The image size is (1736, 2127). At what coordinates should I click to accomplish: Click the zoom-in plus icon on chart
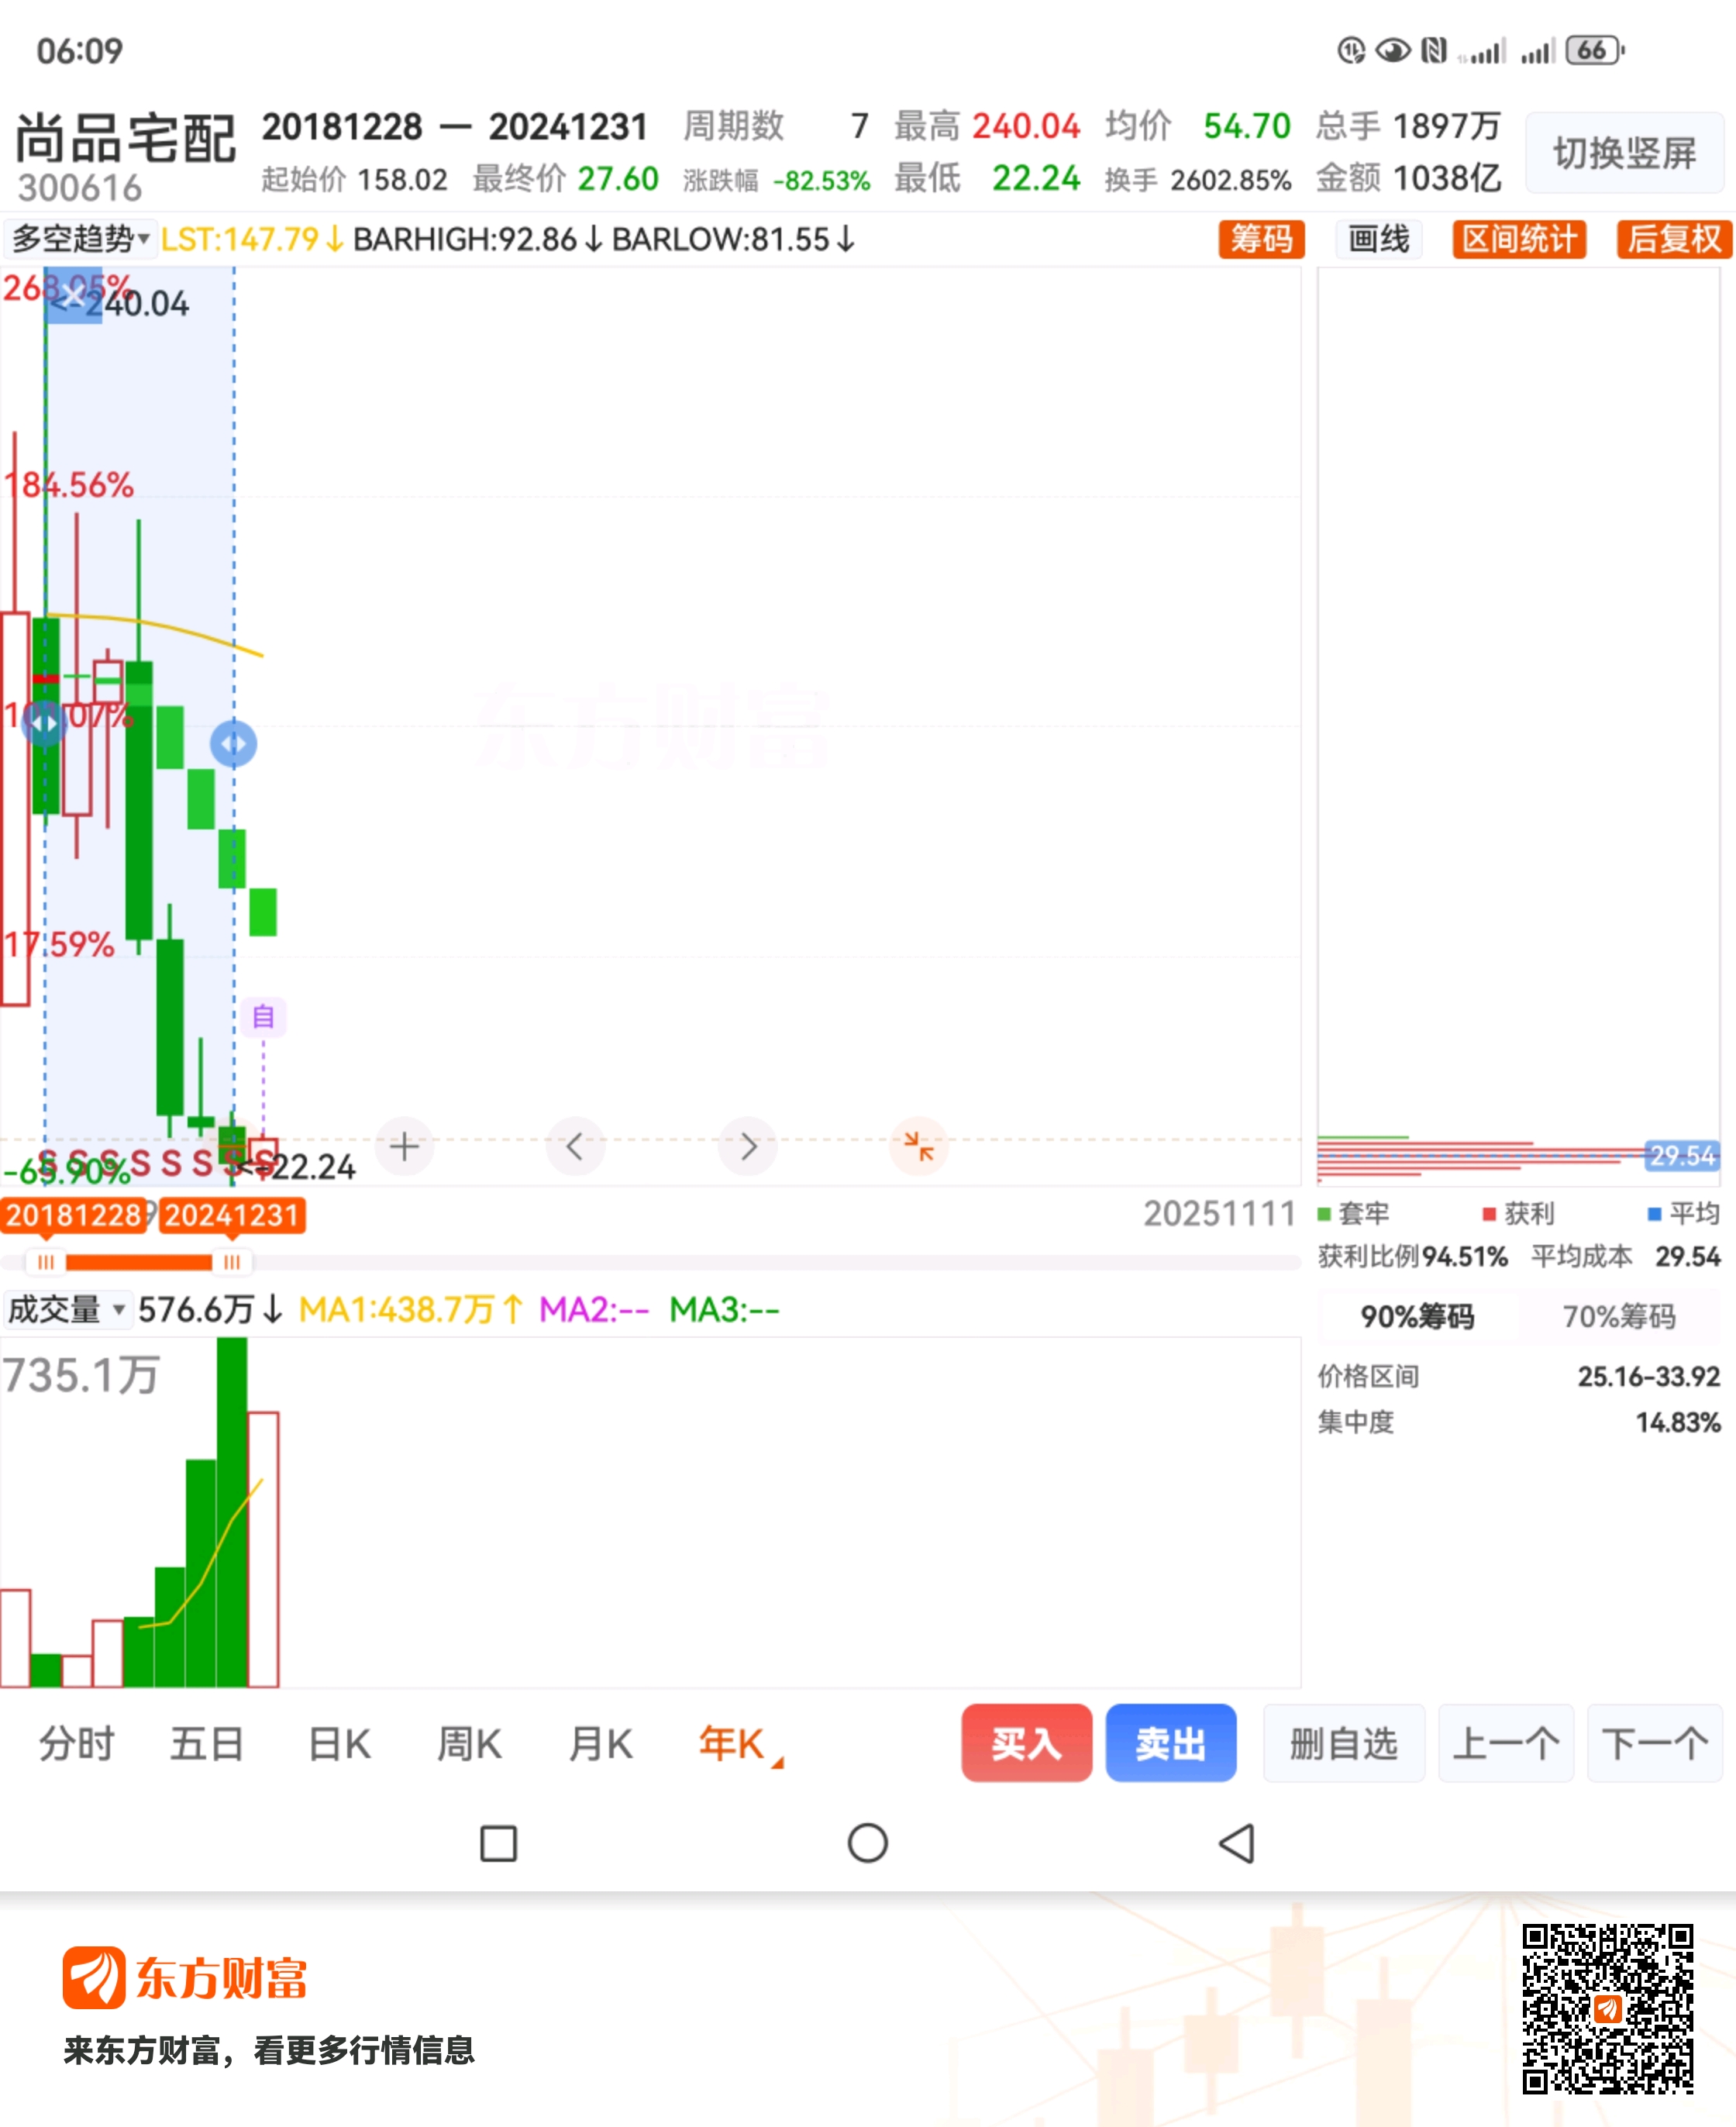pos(404,1146)
